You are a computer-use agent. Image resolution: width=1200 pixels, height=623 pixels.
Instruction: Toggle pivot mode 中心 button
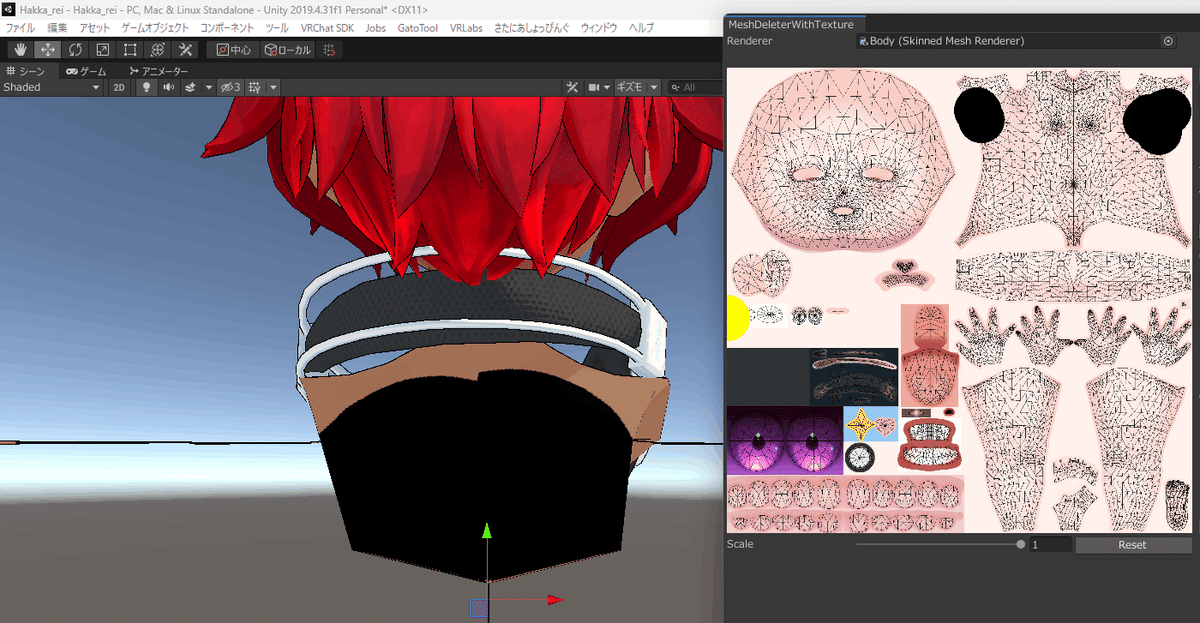coord(234,49)
